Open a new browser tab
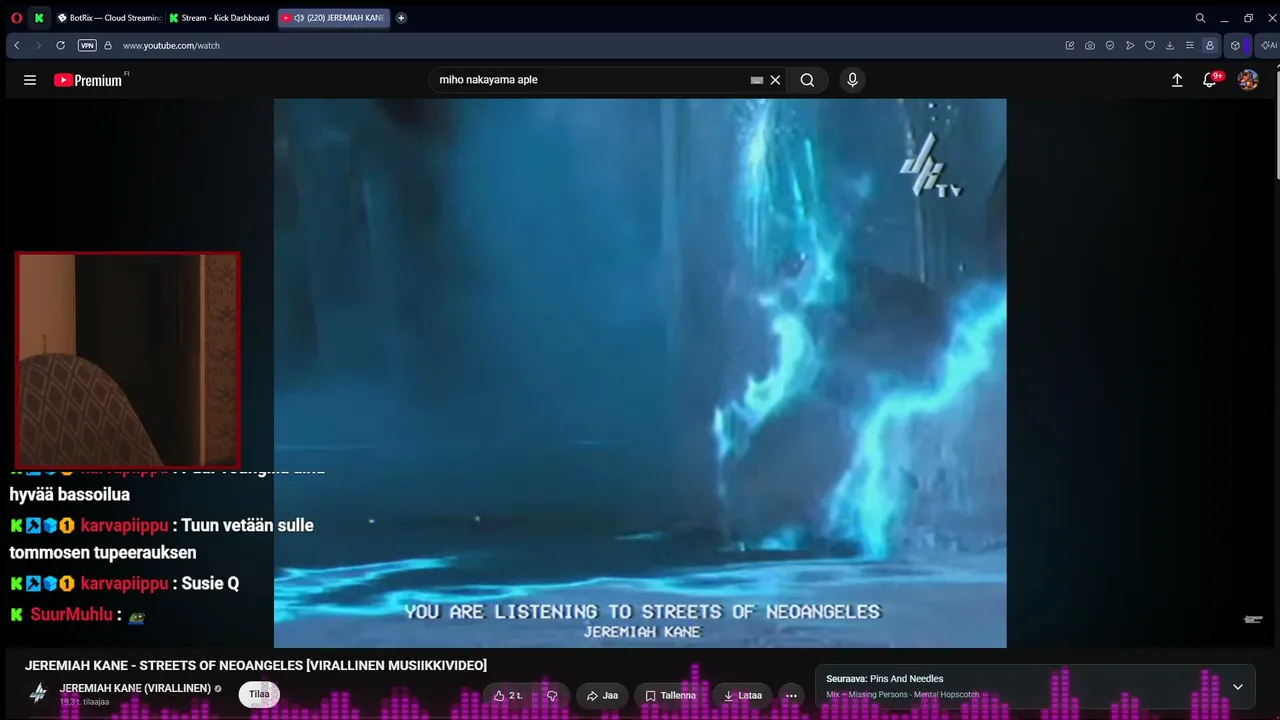Viewport: 1280px width, 720px height. pyautogui.click(x=401, y=18)
